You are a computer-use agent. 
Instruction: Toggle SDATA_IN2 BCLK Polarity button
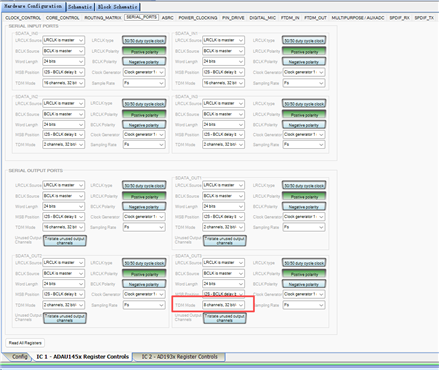click(144, 125)
